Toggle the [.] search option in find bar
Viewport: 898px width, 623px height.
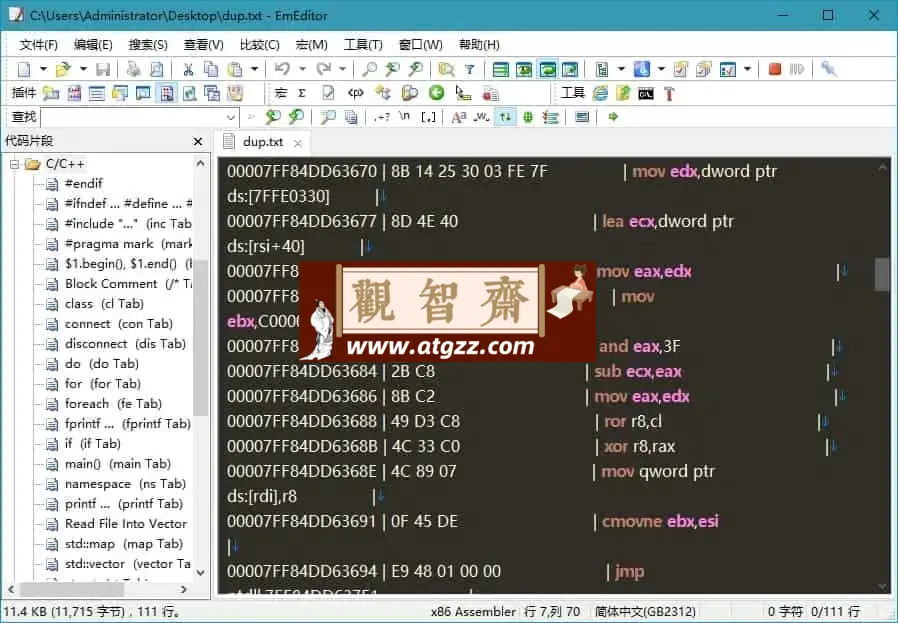coord(428,117)
